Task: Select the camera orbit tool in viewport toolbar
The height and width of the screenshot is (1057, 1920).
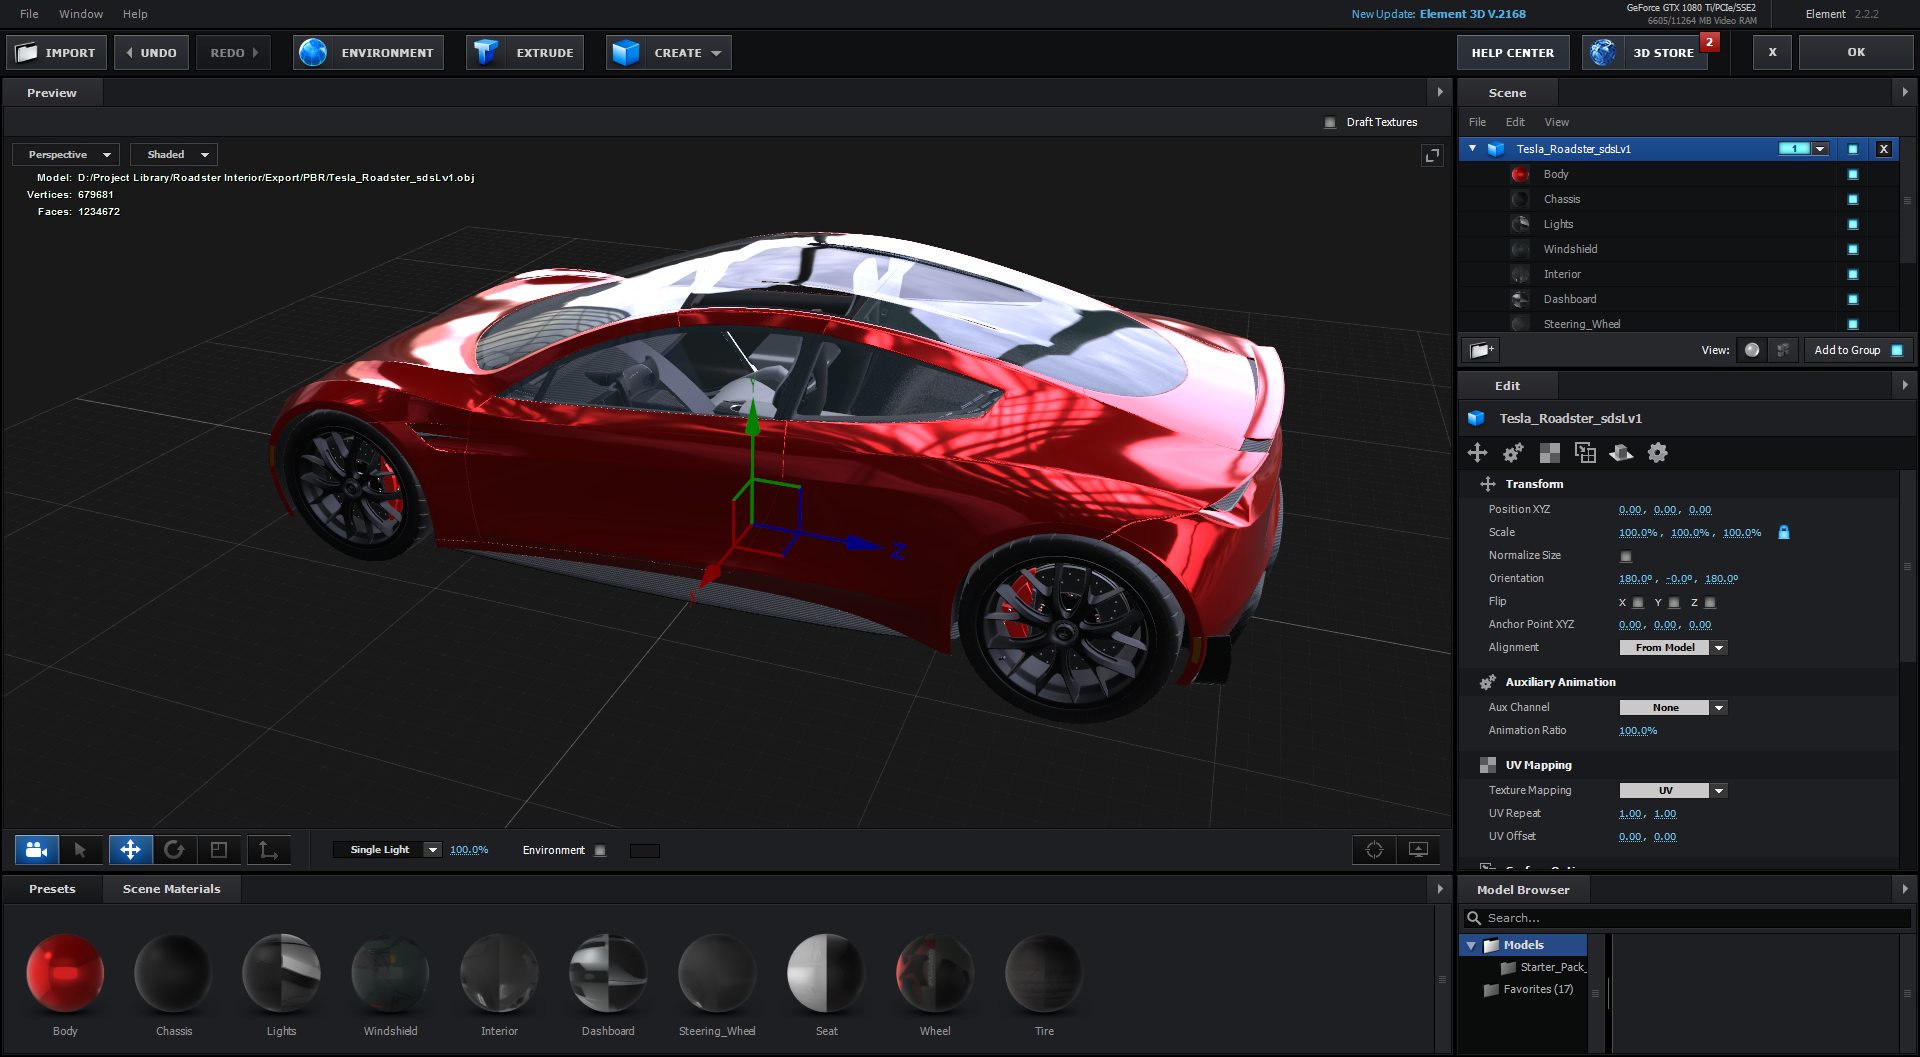Action: point(37,850)
